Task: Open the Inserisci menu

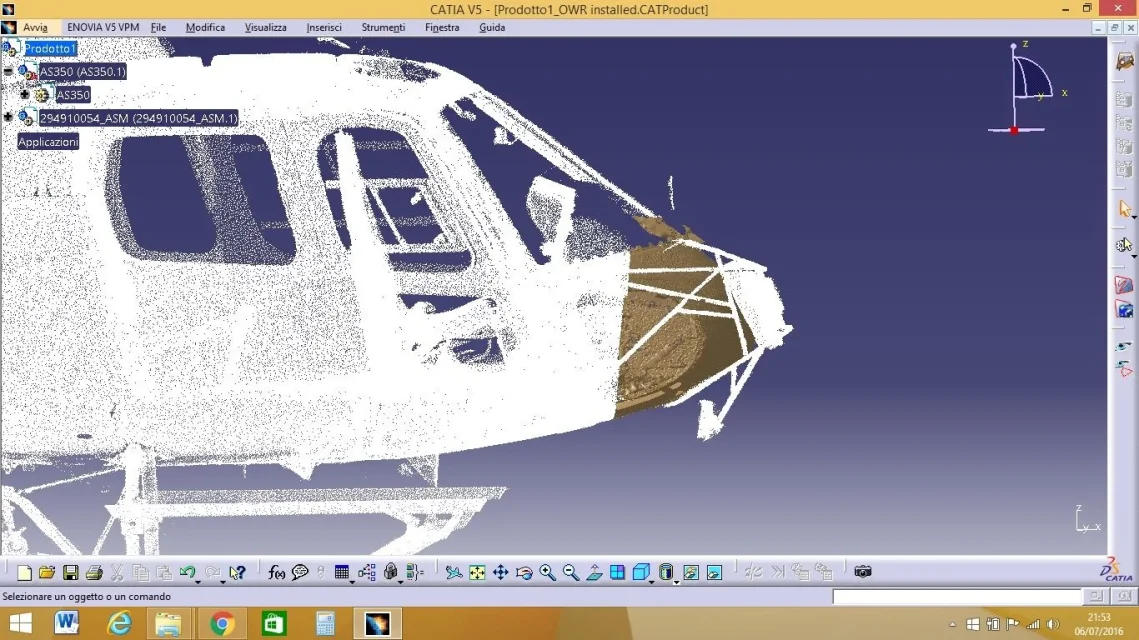Action: tap(323, 27)
